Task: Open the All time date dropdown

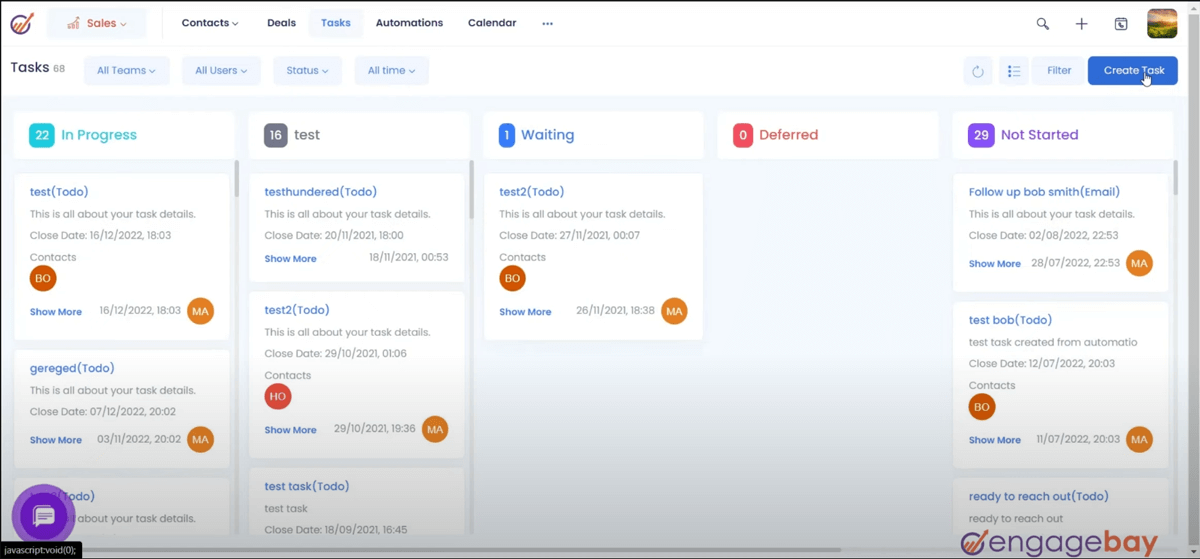Action: click(391, 71)
